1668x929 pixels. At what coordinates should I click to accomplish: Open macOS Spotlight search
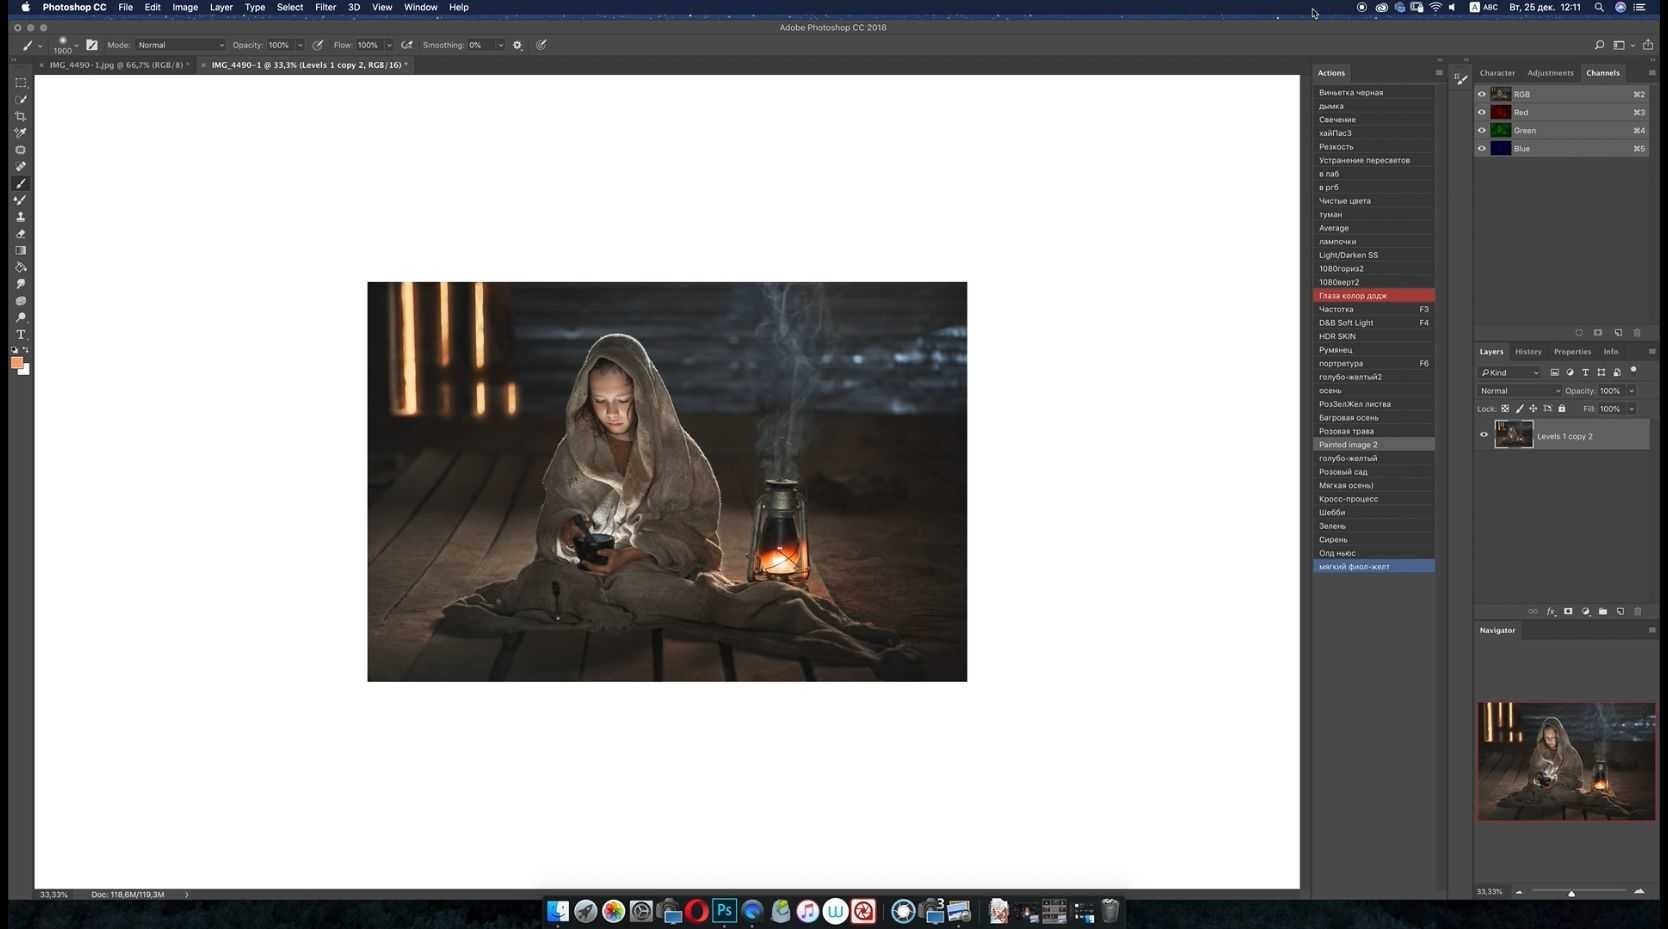coord(1599,7)
